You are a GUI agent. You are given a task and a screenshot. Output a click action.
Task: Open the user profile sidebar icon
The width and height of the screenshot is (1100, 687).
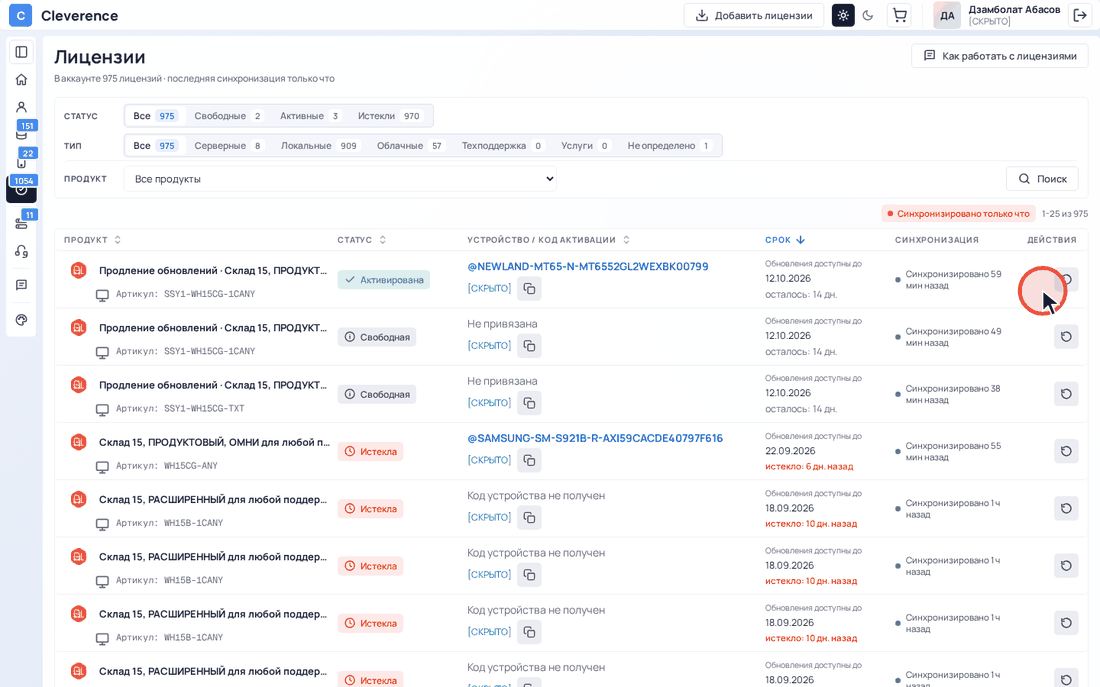pos(21,107)
